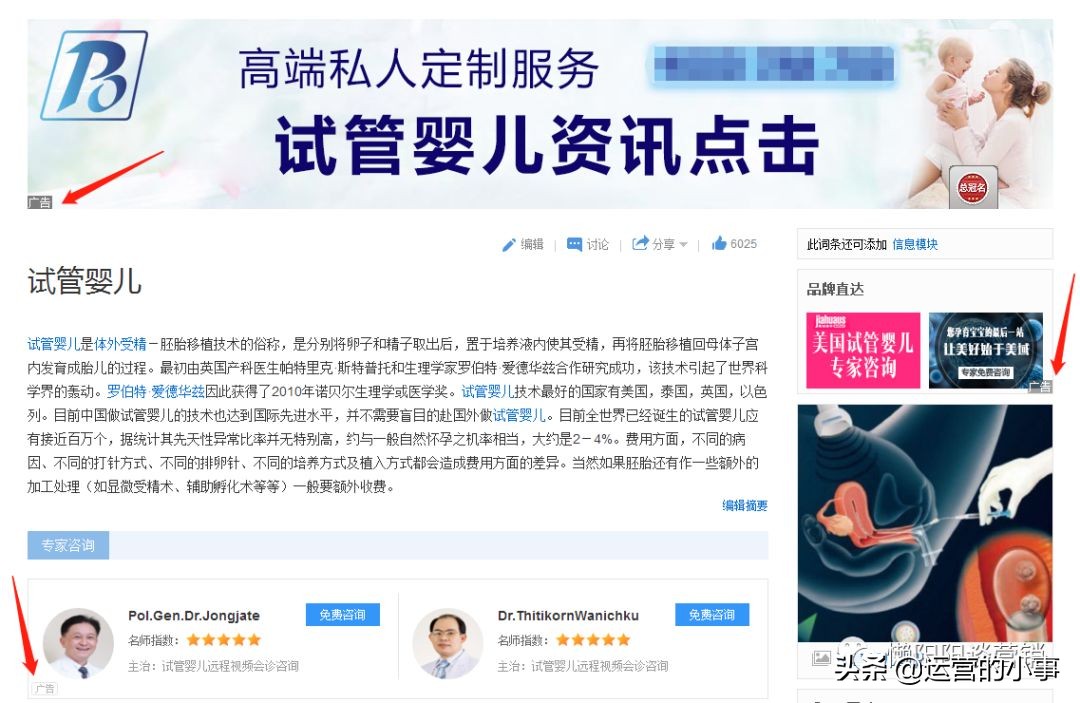The image size is (1080, 703).
Task: Click the share arrow icon
Action: [640, 243]
